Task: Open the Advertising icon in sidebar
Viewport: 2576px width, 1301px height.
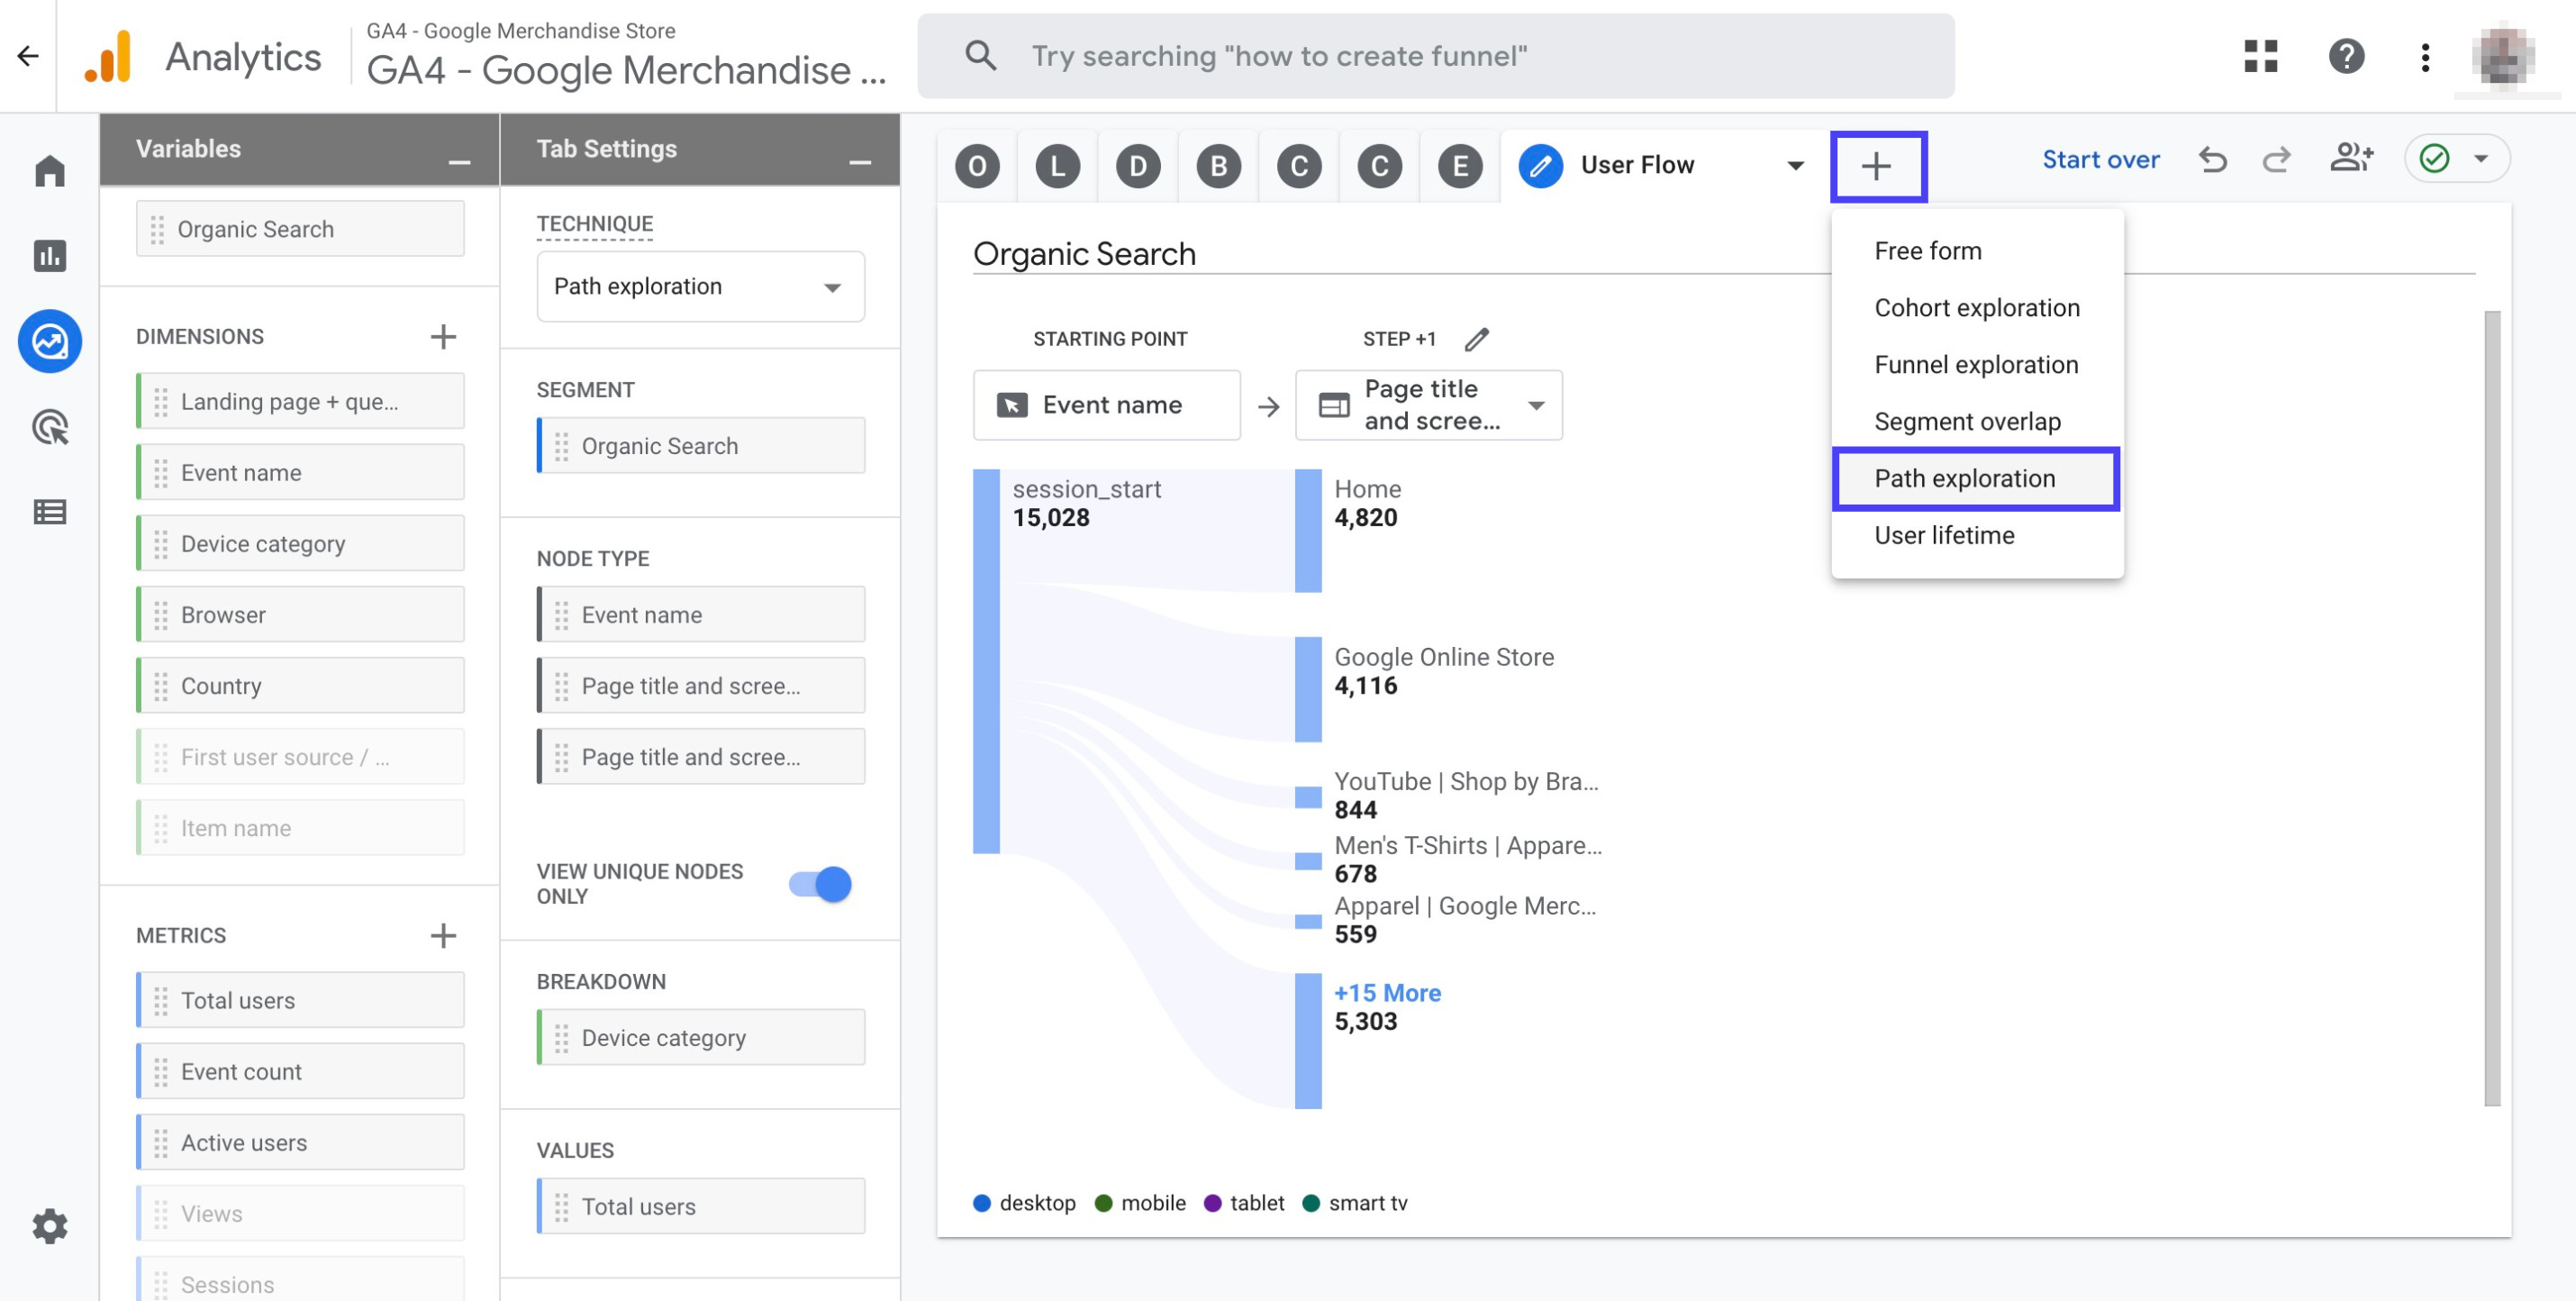Action: (49, 427)
